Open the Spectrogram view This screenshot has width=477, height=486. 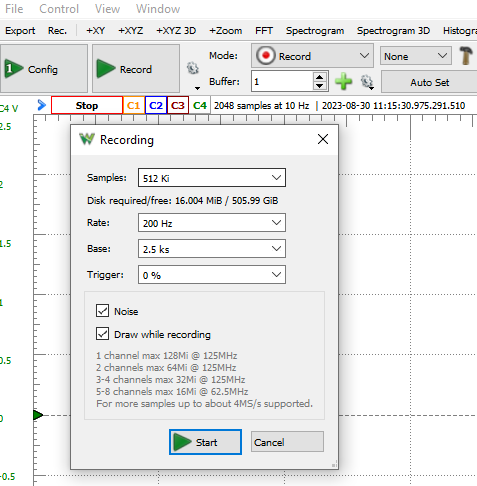(315, 31)
